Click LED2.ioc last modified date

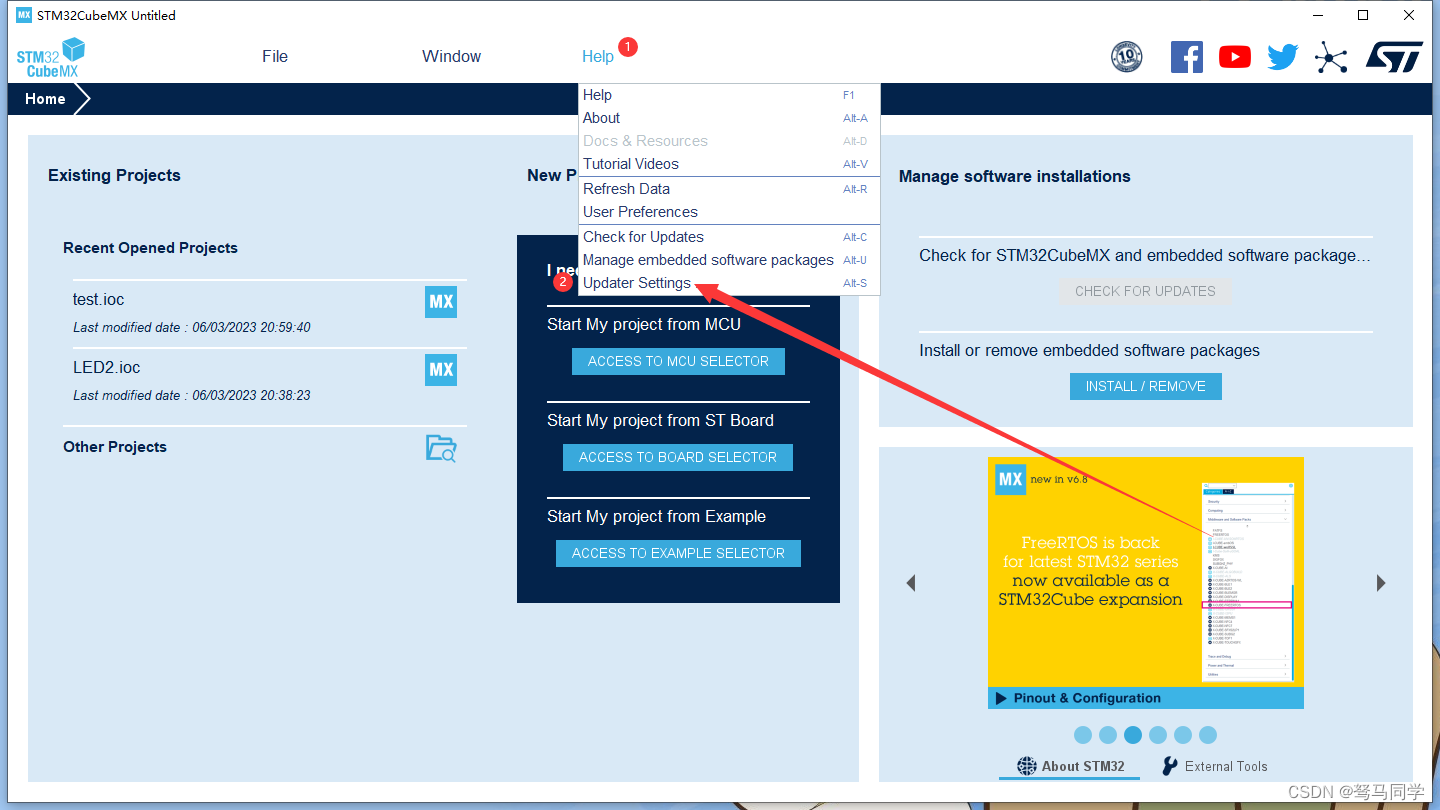click(192, 395)
